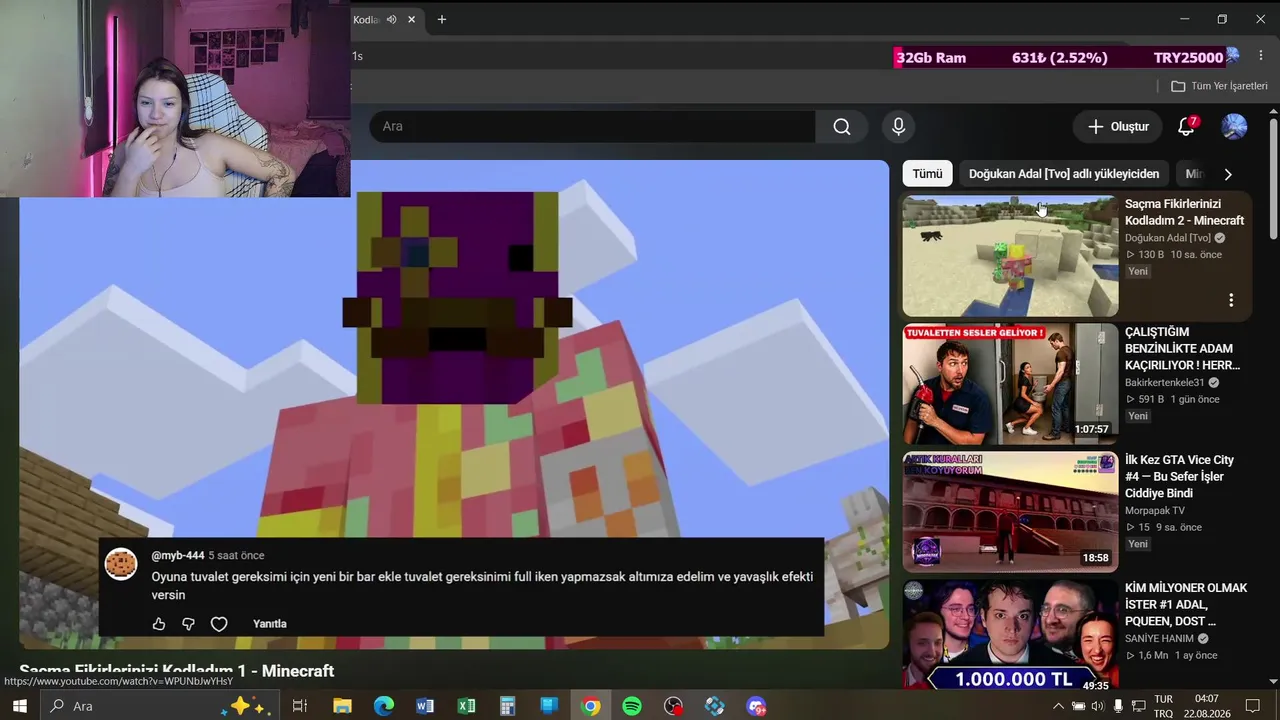
Task: Open the Windows Start menu
Action: 19,706
